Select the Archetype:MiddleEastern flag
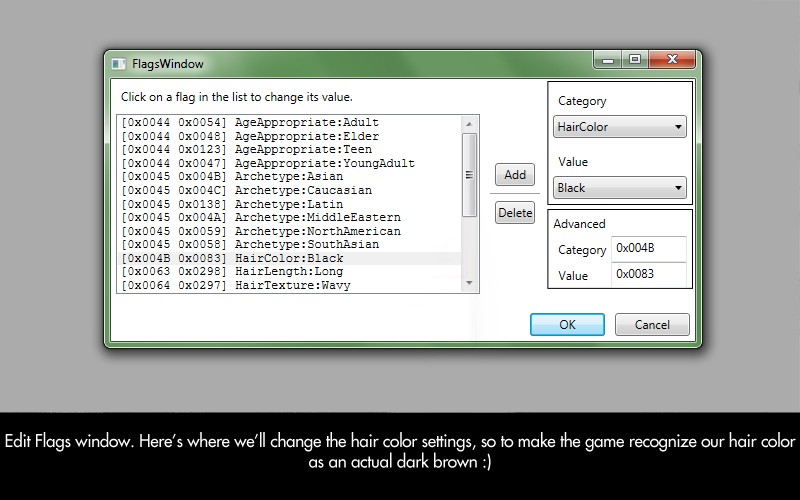800x500 pixels. pos(289,217)
